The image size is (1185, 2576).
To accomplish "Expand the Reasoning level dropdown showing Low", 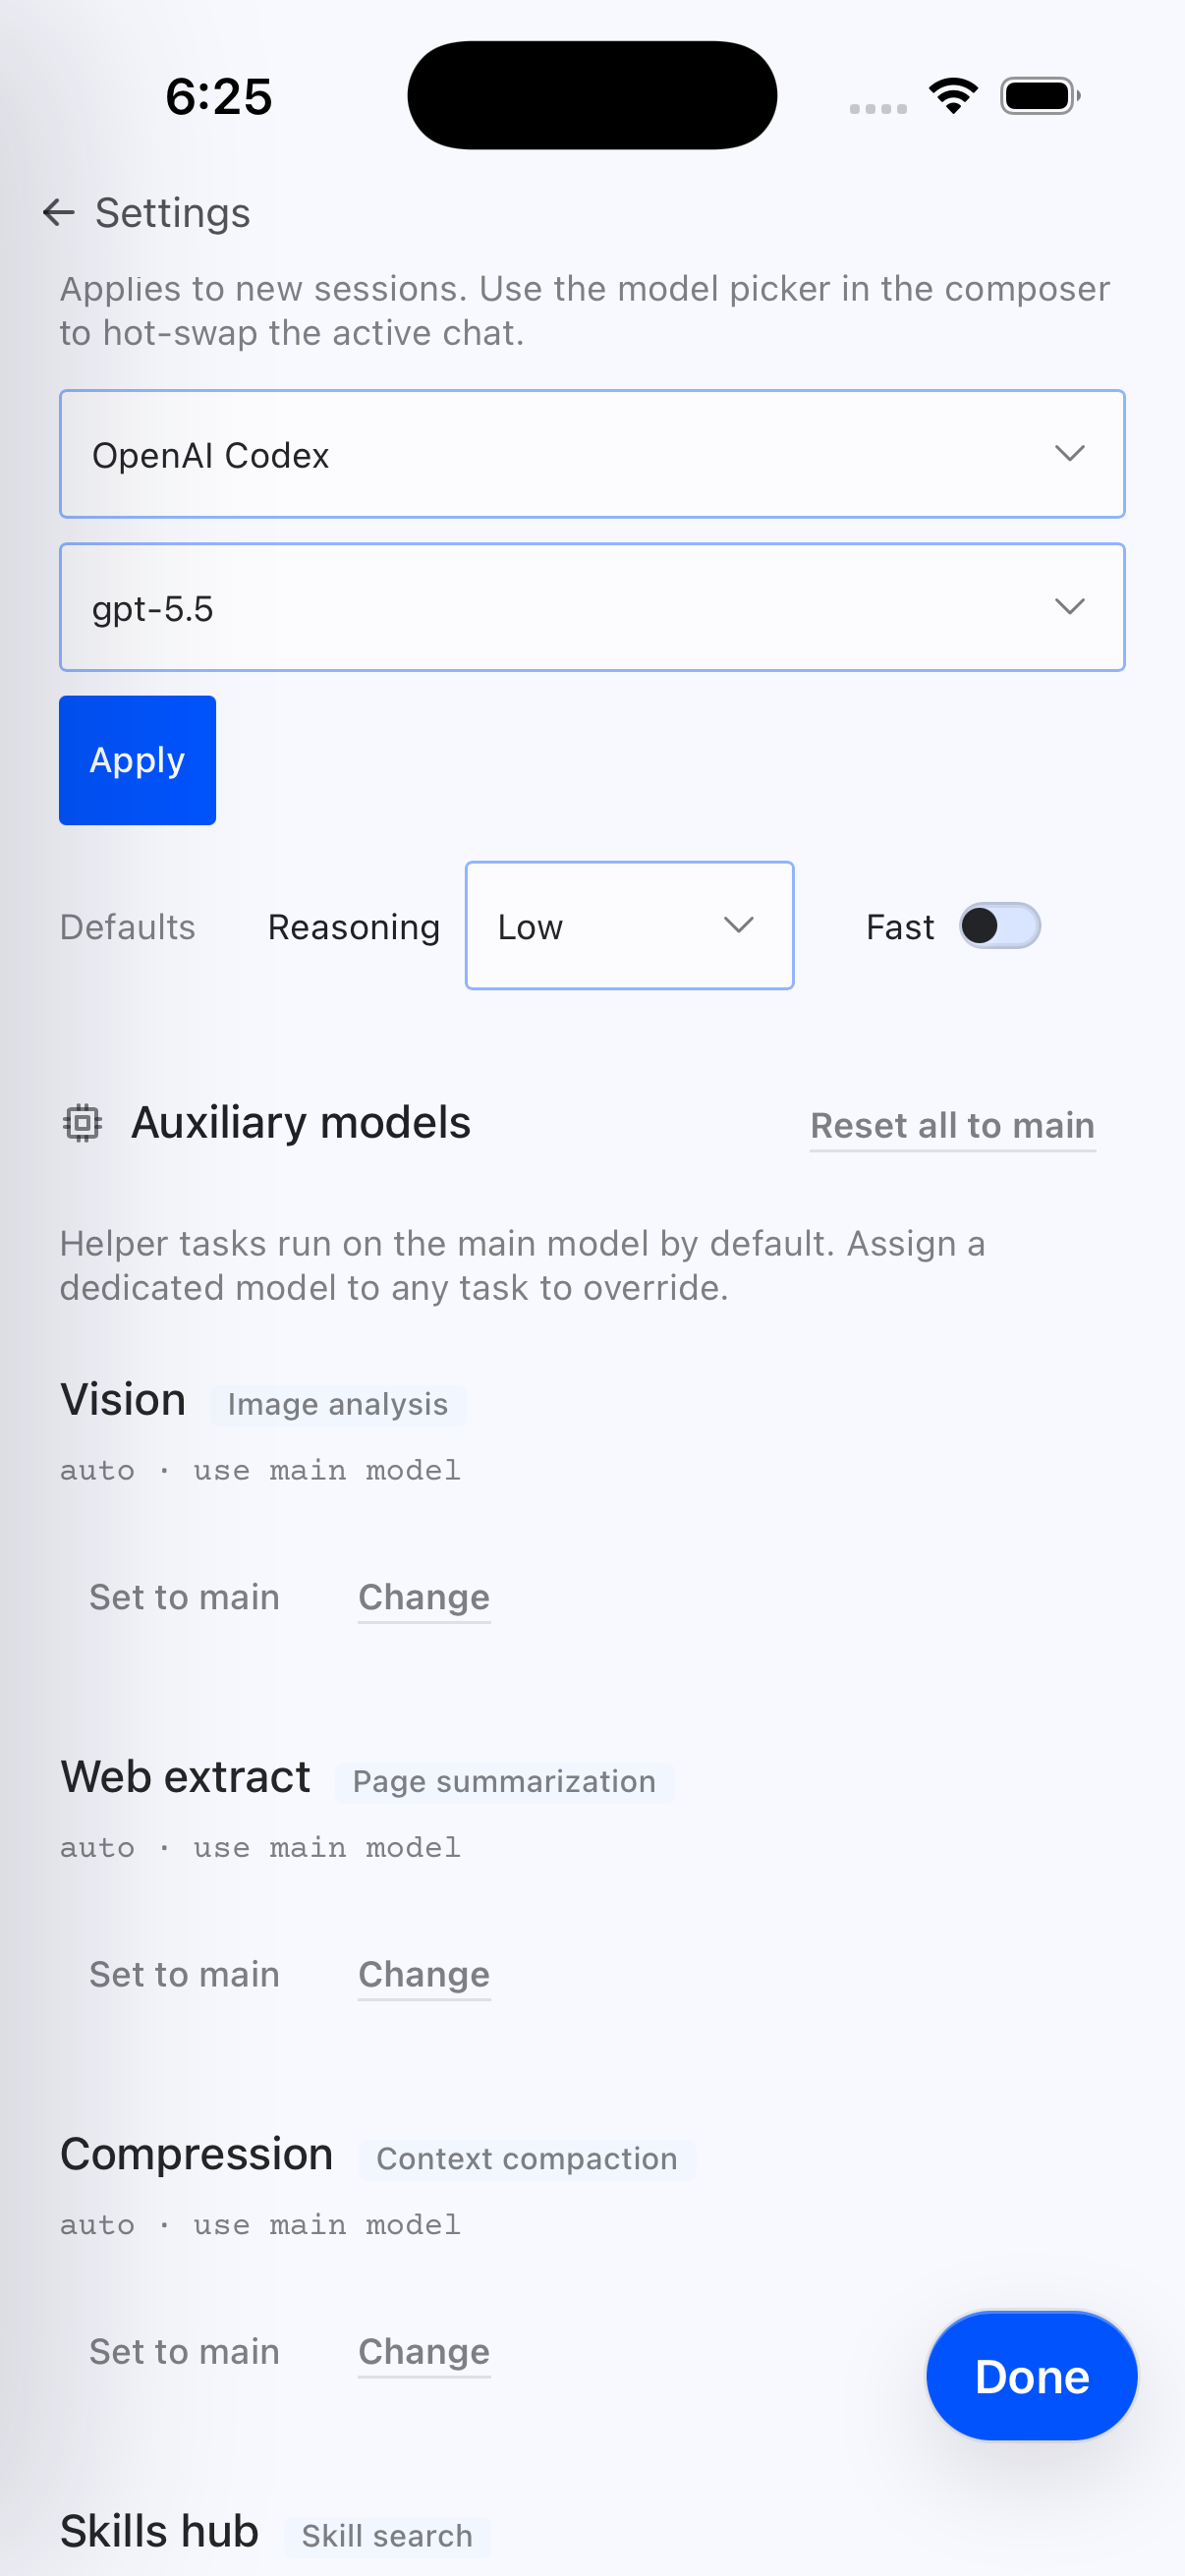I will click(630, 926).
